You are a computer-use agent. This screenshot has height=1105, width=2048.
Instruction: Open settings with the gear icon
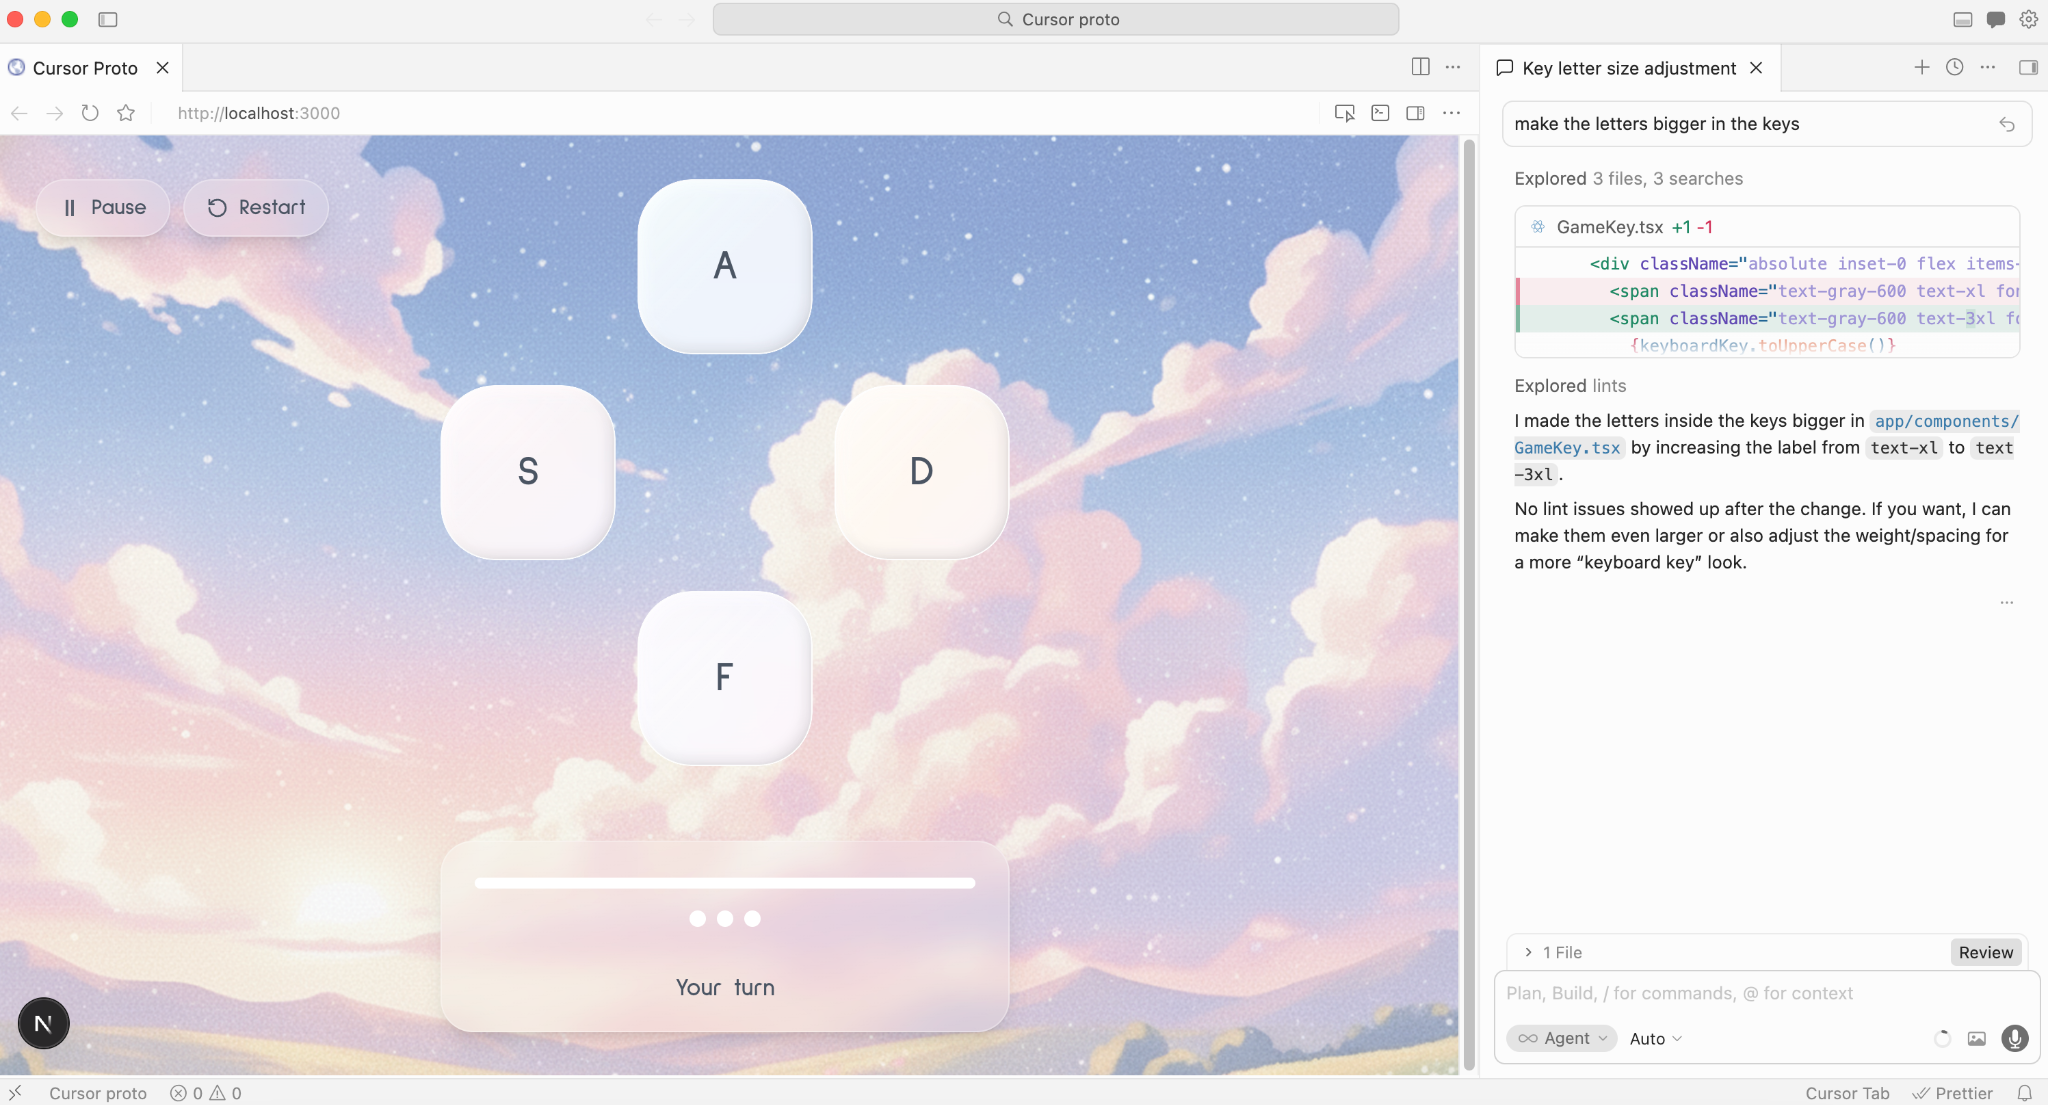[x=2029, y=18]
